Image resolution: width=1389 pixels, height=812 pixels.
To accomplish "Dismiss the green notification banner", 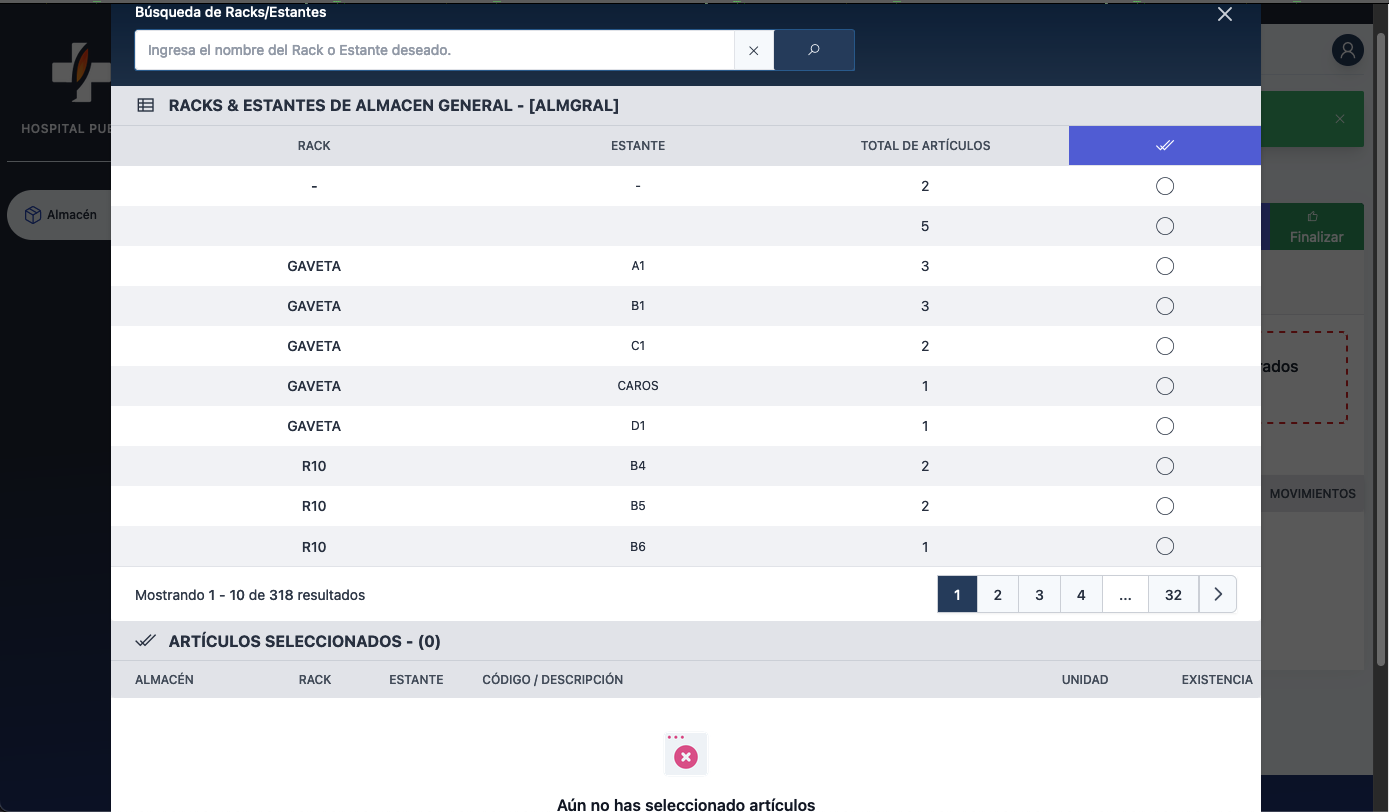I will pyautogui.click(x=1340, y=119).
